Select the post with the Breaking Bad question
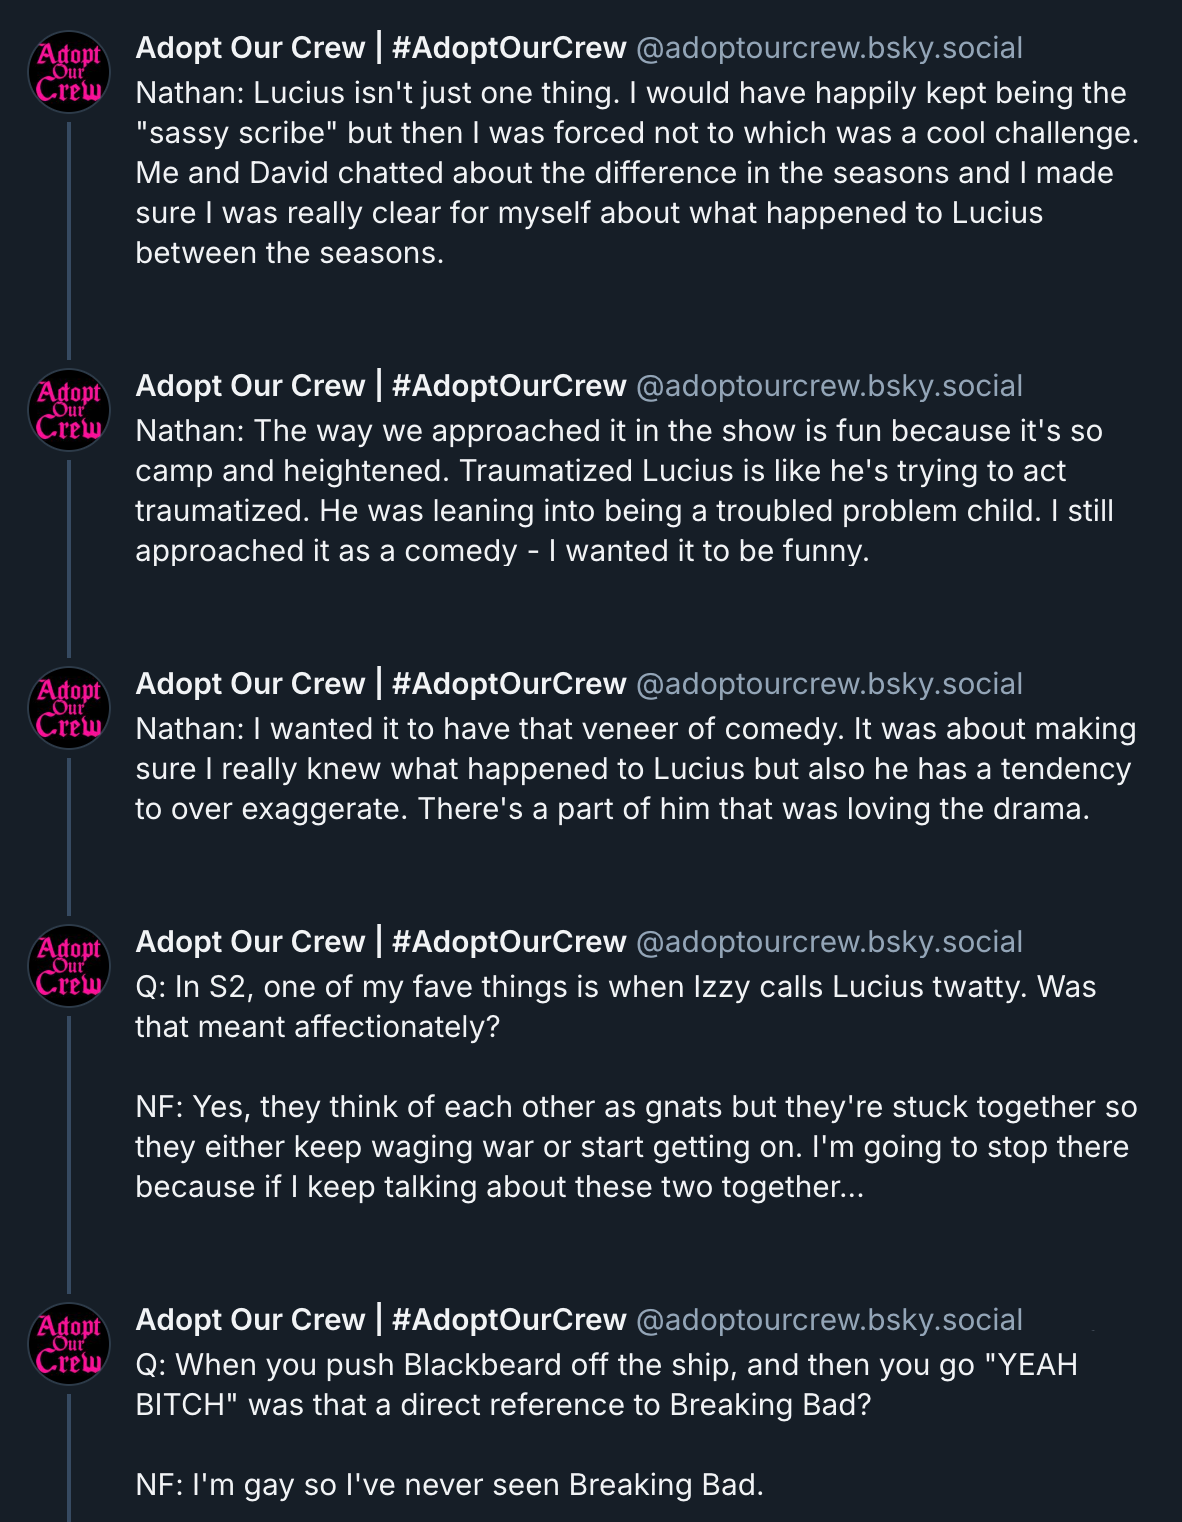Image resolution: width=1182 pixels, height=1522 pixels. 636,1425
